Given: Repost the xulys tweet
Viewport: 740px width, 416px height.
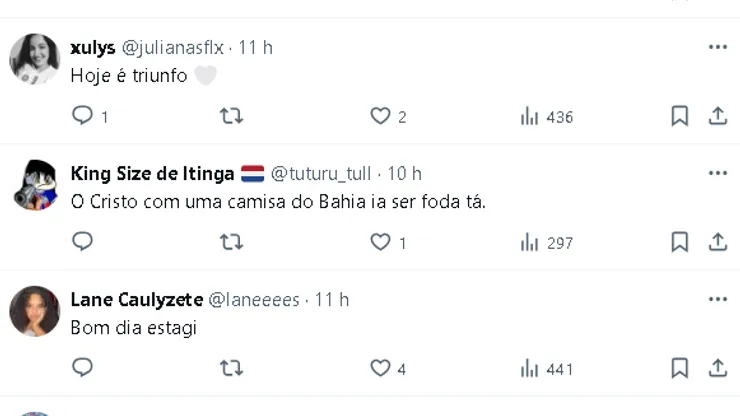Looking at the screenshot, I should [x=231, y=116].
